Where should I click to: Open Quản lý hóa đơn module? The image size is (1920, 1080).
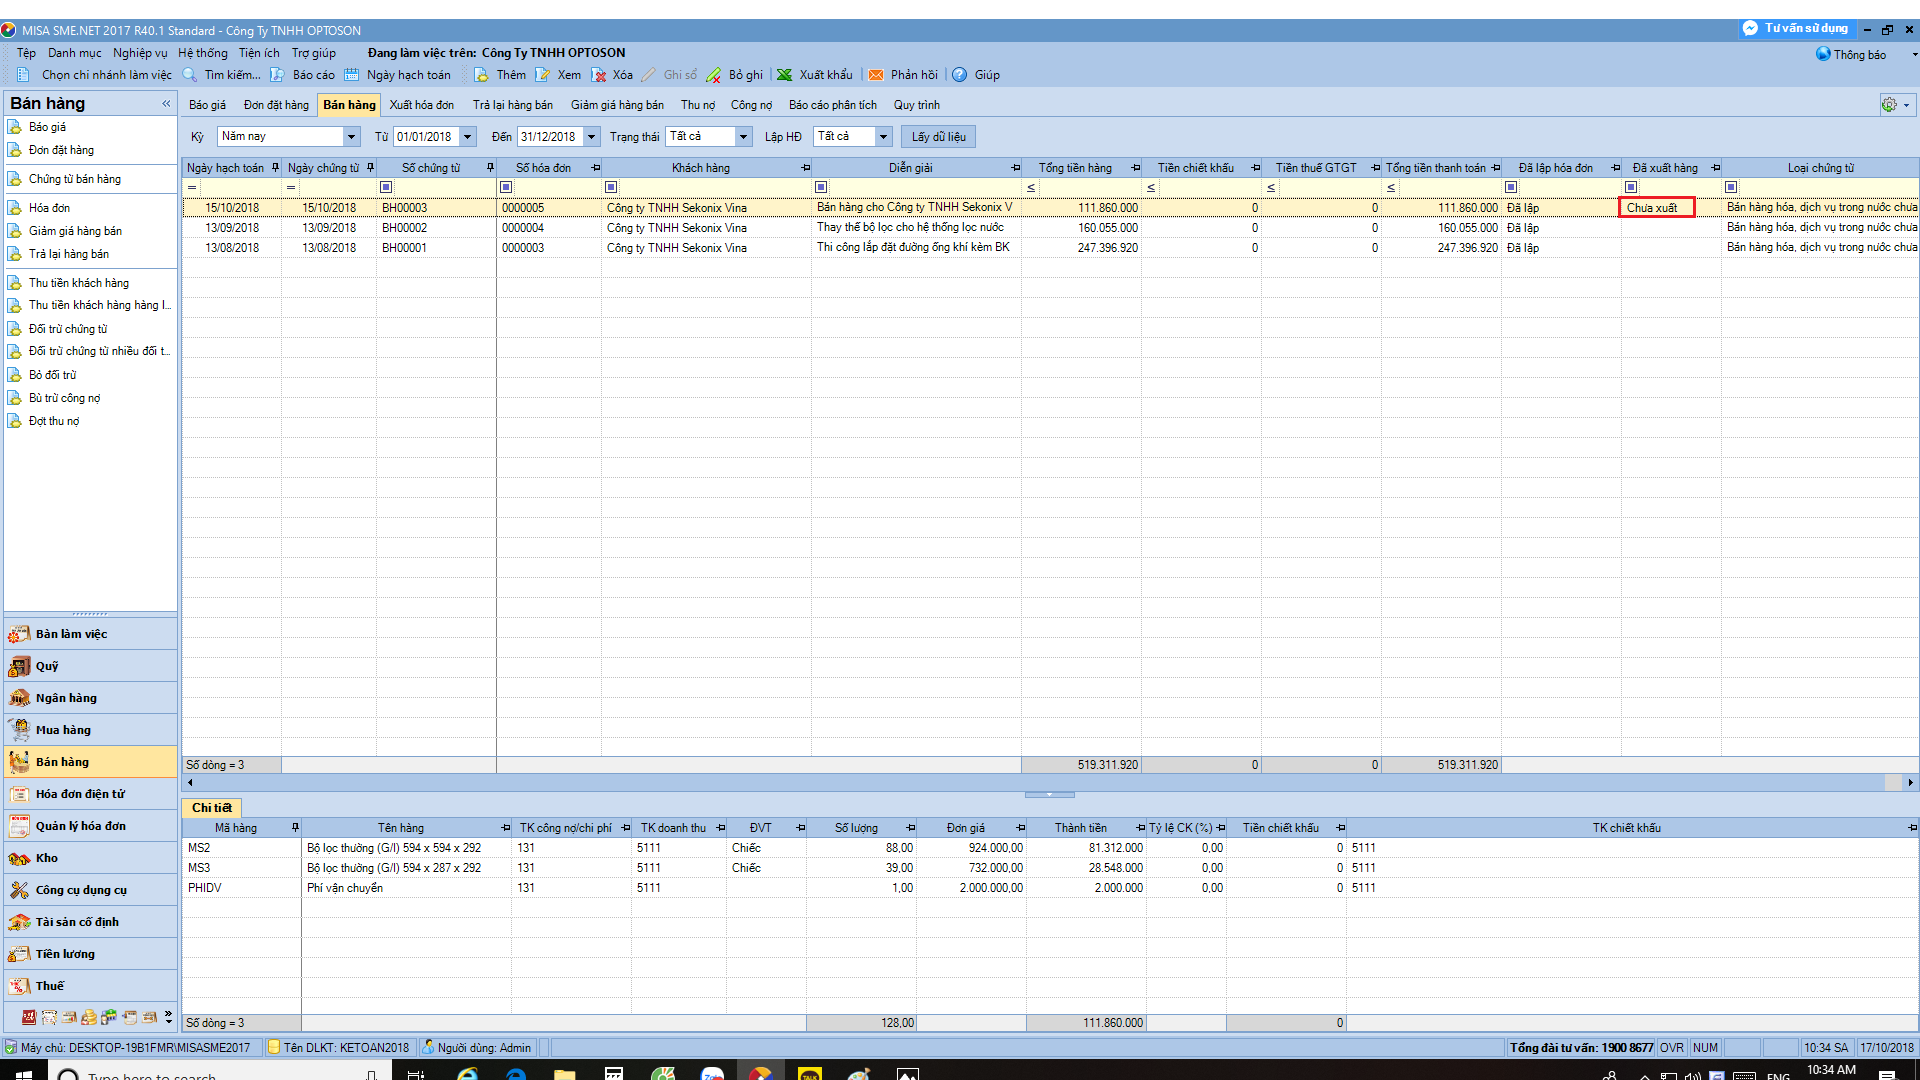[x=90, y=826]
